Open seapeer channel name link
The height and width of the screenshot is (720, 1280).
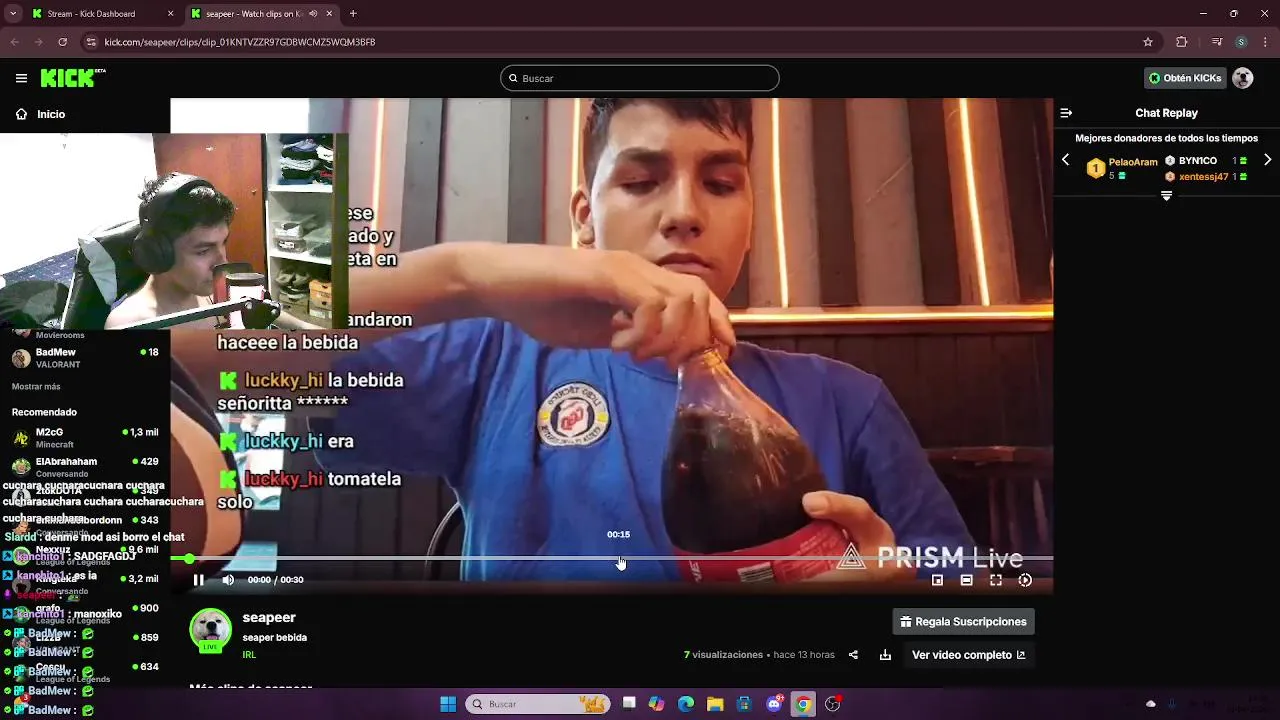[x=269, y=618]
